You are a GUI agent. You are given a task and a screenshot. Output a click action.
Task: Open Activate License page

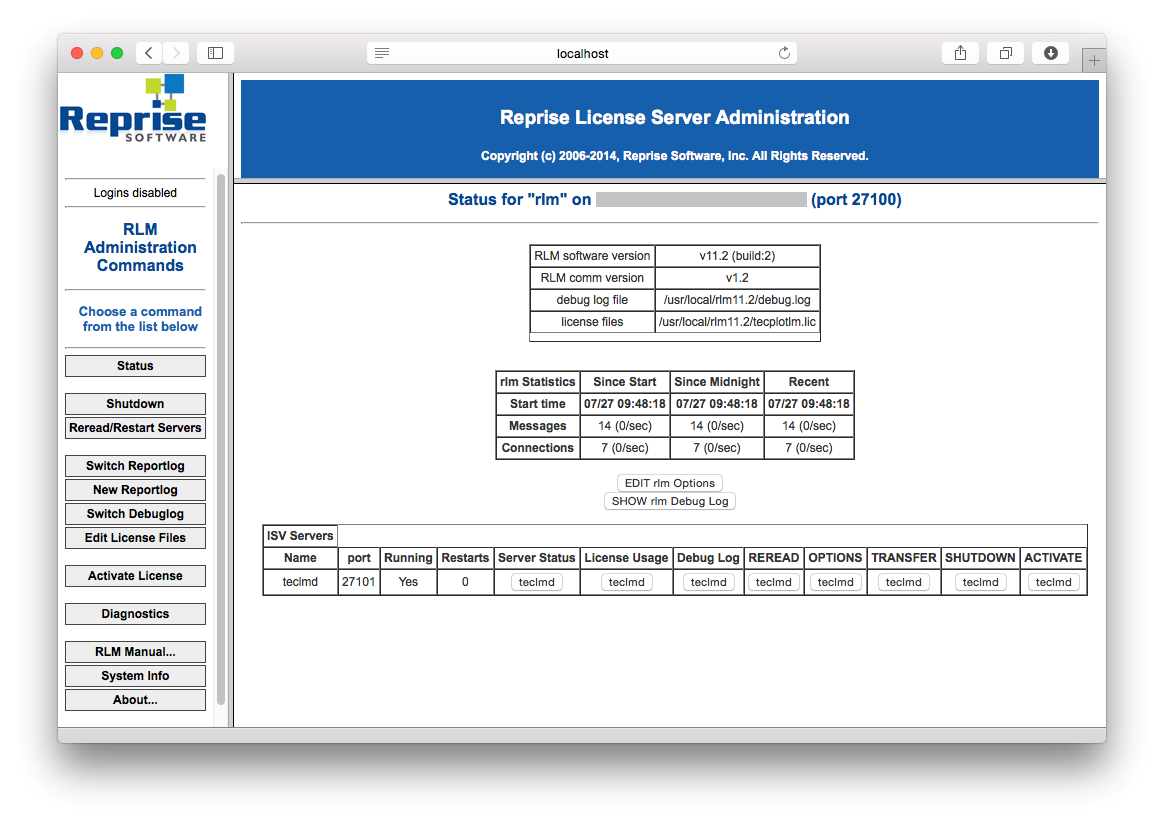pyautogui.click(x=135, y=576)
